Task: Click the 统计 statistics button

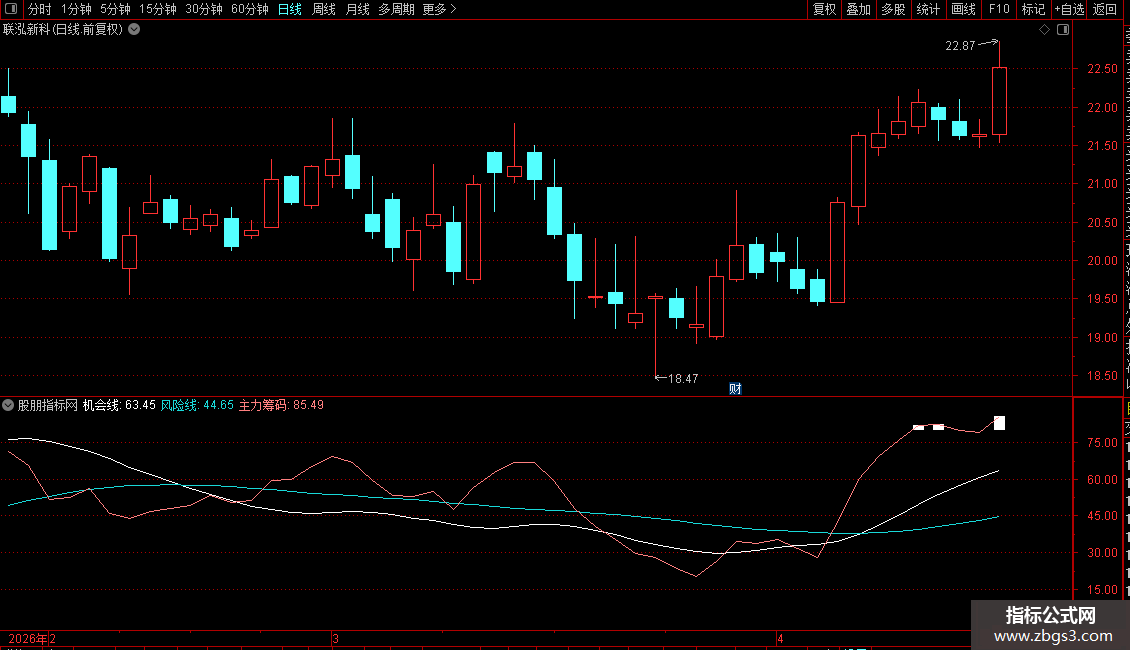Action: click(927, 9)
